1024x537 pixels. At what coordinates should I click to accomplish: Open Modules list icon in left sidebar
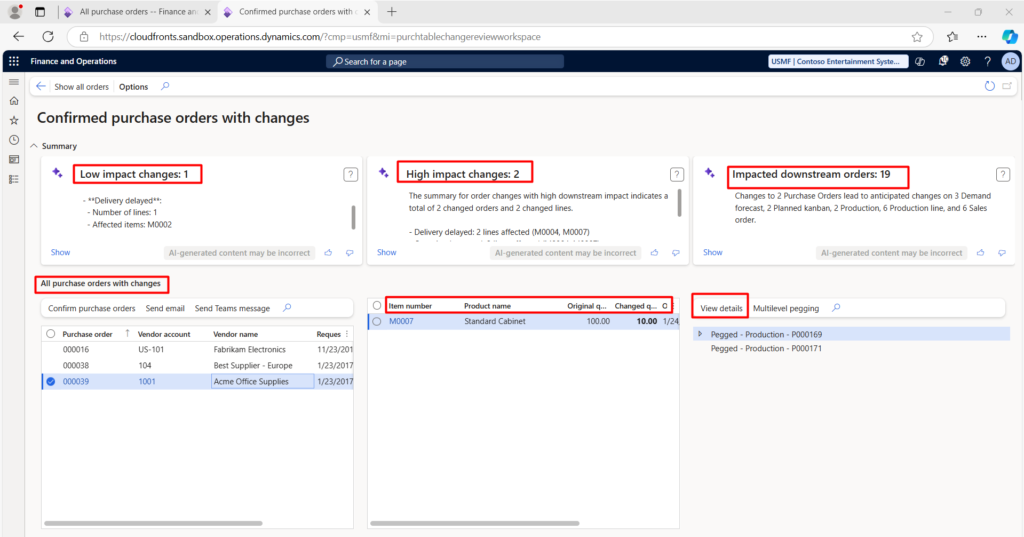[14, 179]
